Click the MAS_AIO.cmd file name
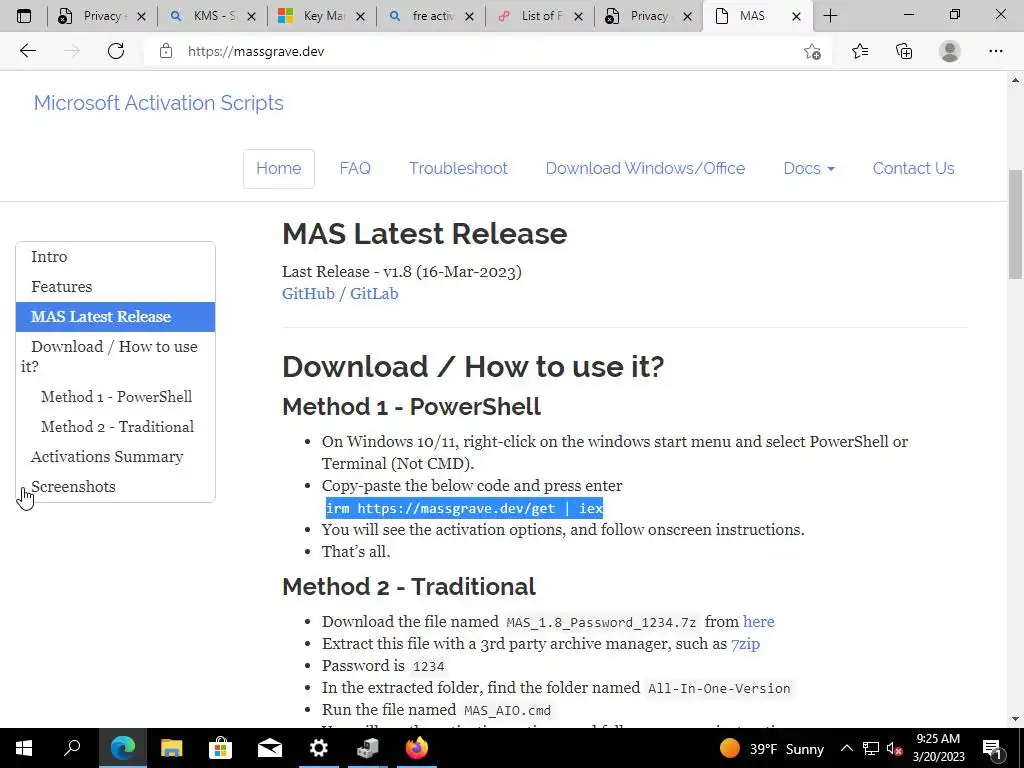 [507, 711]
